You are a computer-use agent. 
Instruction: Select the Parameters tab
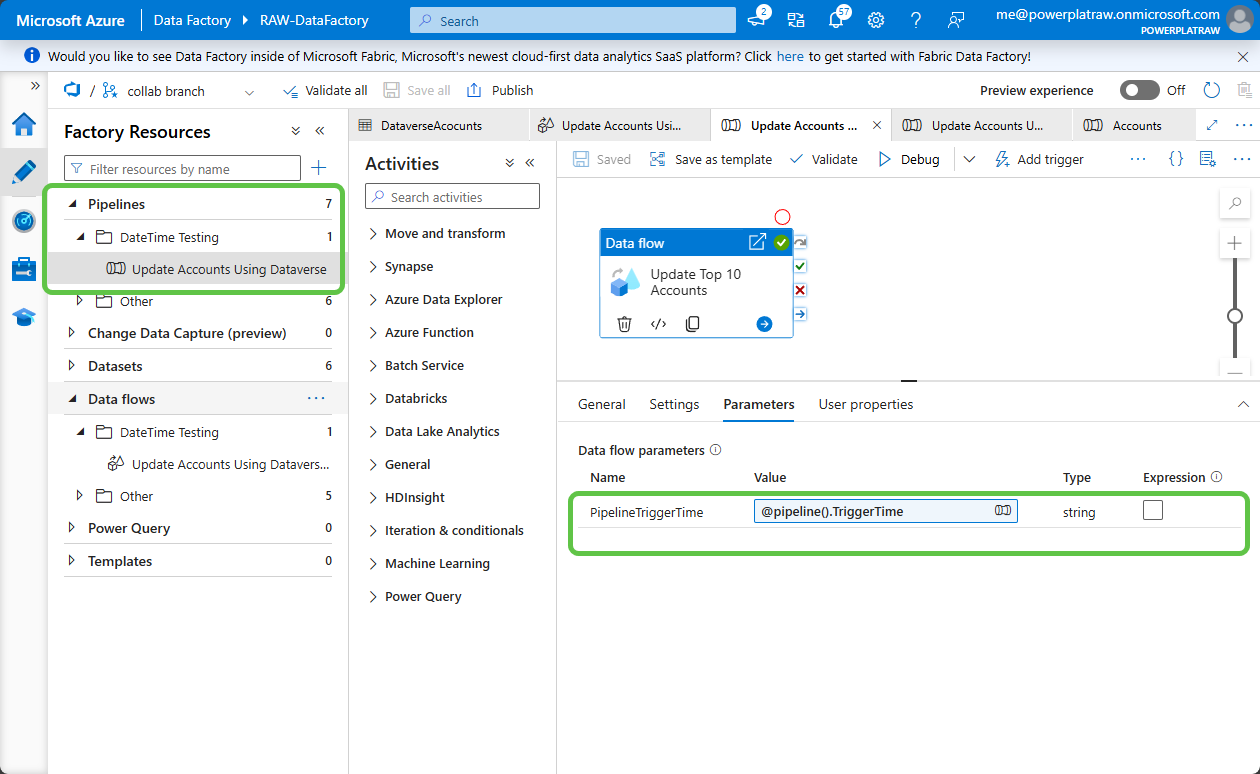(759, 404)
